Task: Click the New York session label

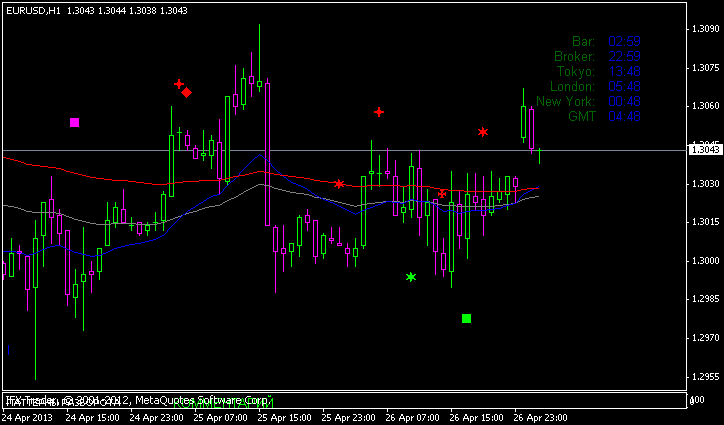Action: pyautogui.click(x=566, y=101)
